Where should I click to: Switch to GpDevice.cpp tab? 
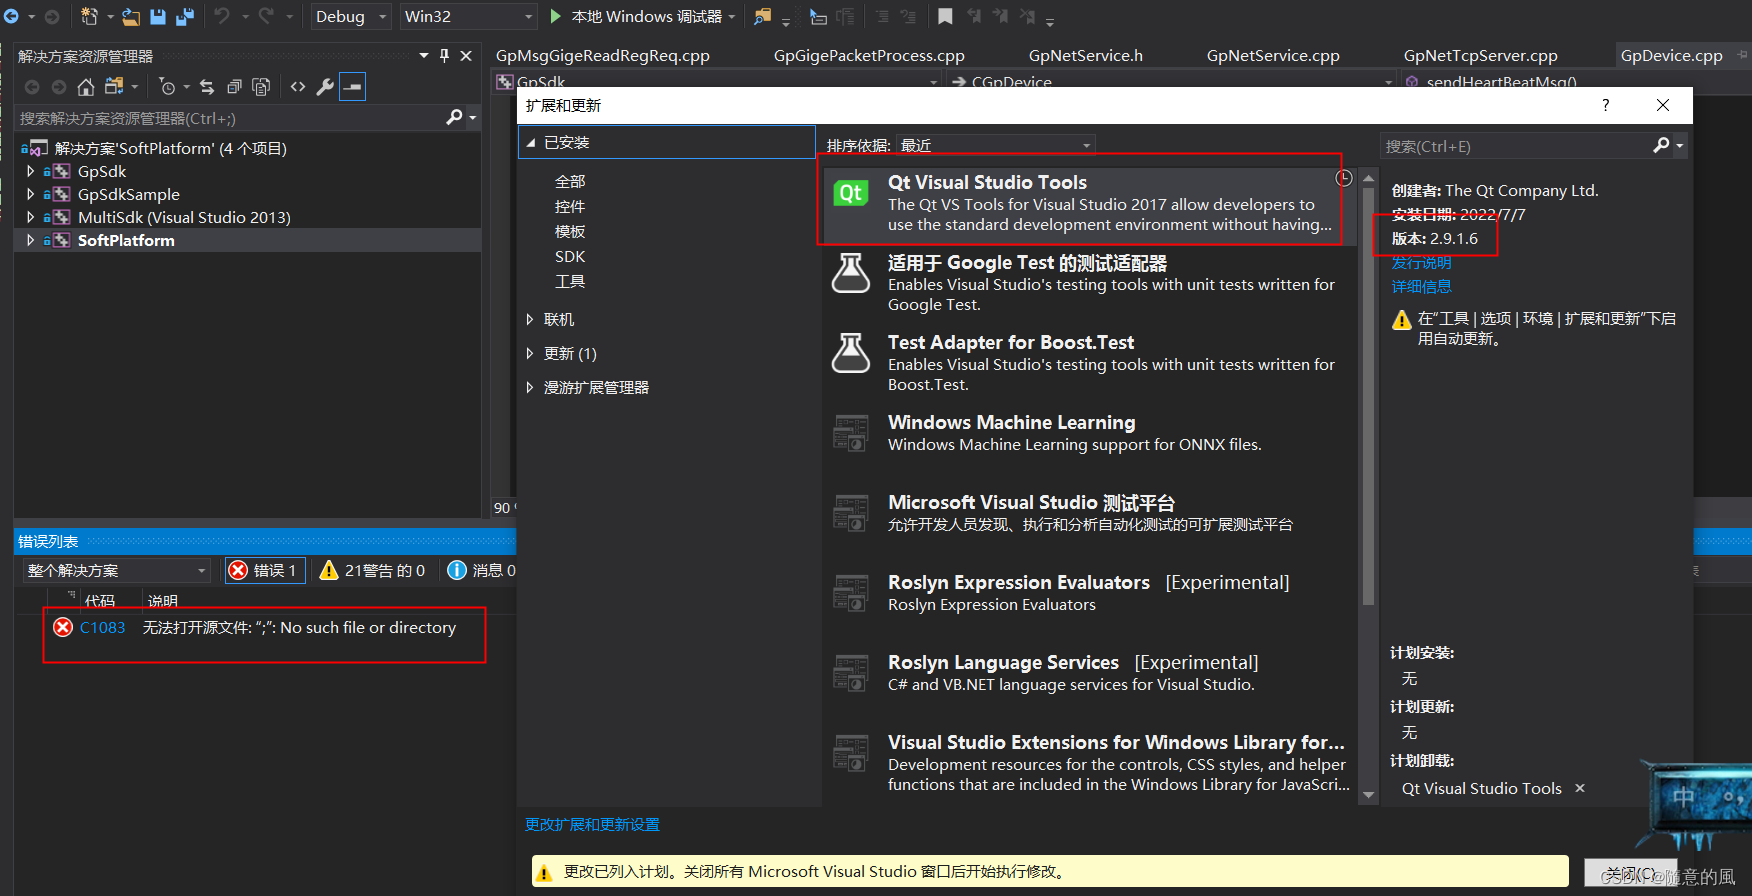1672,56
